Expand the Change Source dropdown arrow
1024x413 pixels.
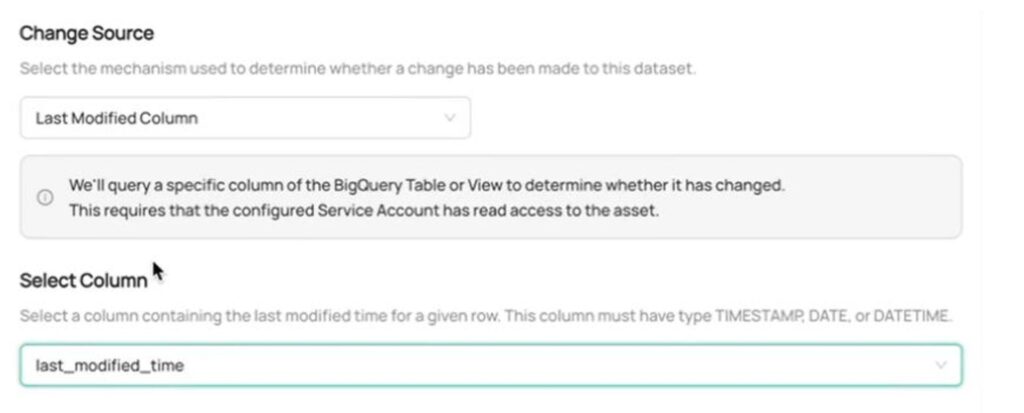(x=449, y=118)
